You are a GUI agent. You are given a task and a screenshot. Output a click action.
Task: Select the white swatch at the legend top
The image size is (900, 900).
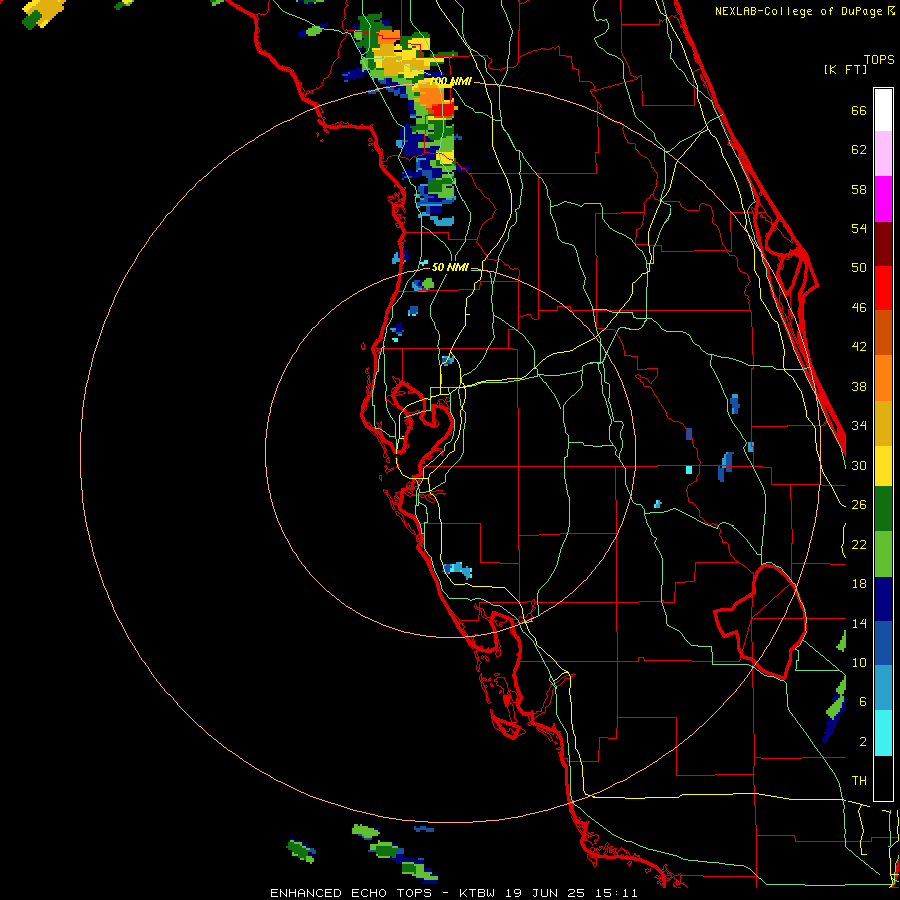pos(883,110)
